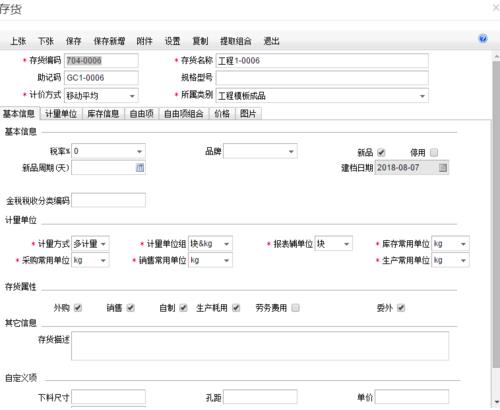Viewport: 500px width, 410px height.
Task: Click the scrollbar down arrow
Action: pos(496,402)
